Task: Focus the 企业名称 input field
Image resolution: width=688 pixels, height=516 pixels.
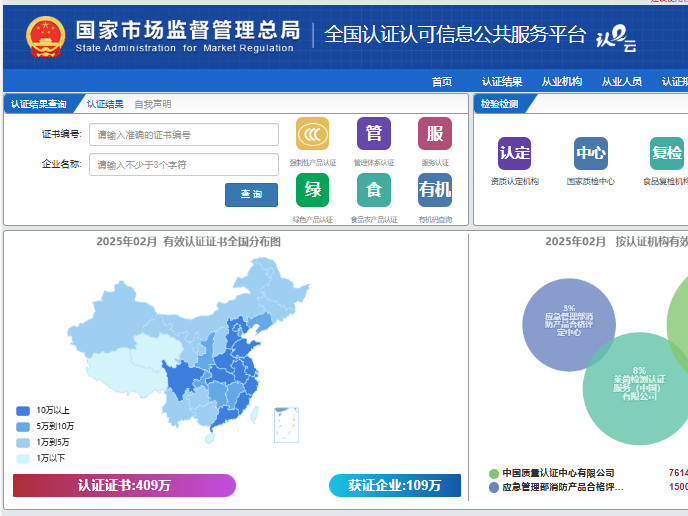Action: (x=184, y=165)
